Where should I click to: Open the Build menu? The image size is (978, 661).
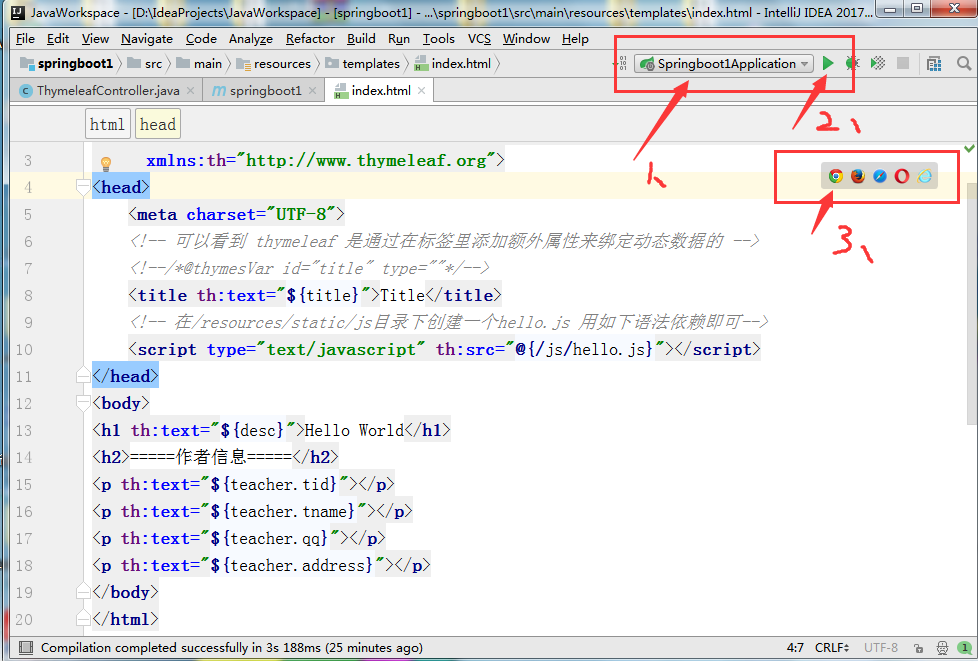[361, 39]
